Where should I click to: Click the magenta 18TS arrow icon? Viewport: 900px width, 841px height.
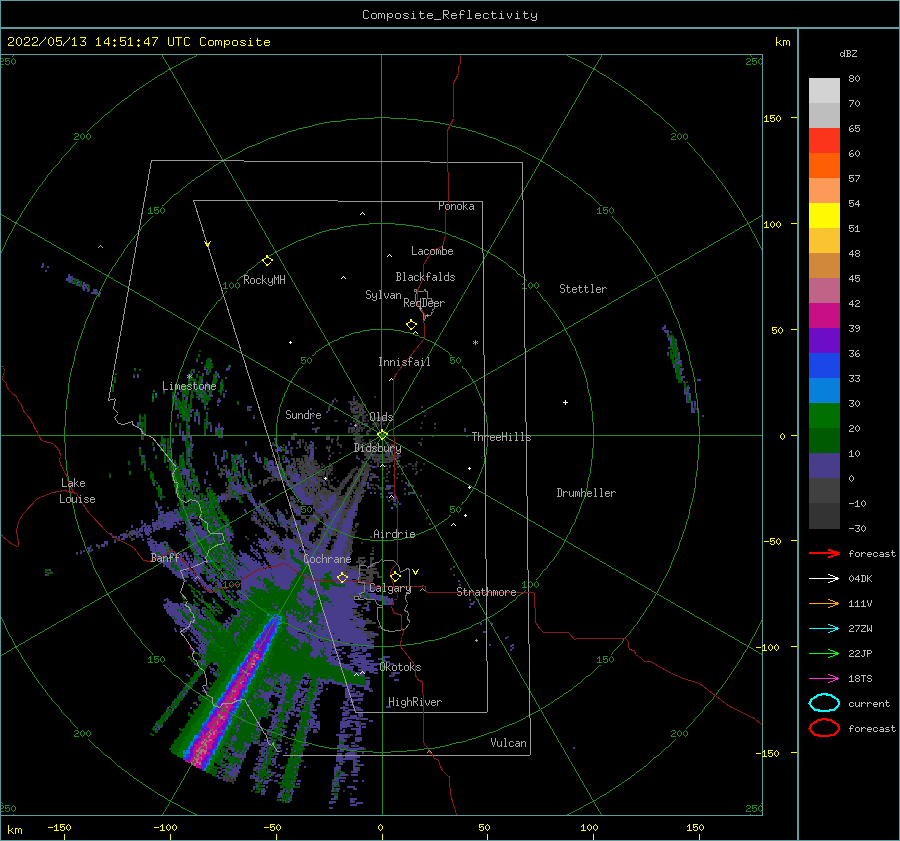(824, 679)
